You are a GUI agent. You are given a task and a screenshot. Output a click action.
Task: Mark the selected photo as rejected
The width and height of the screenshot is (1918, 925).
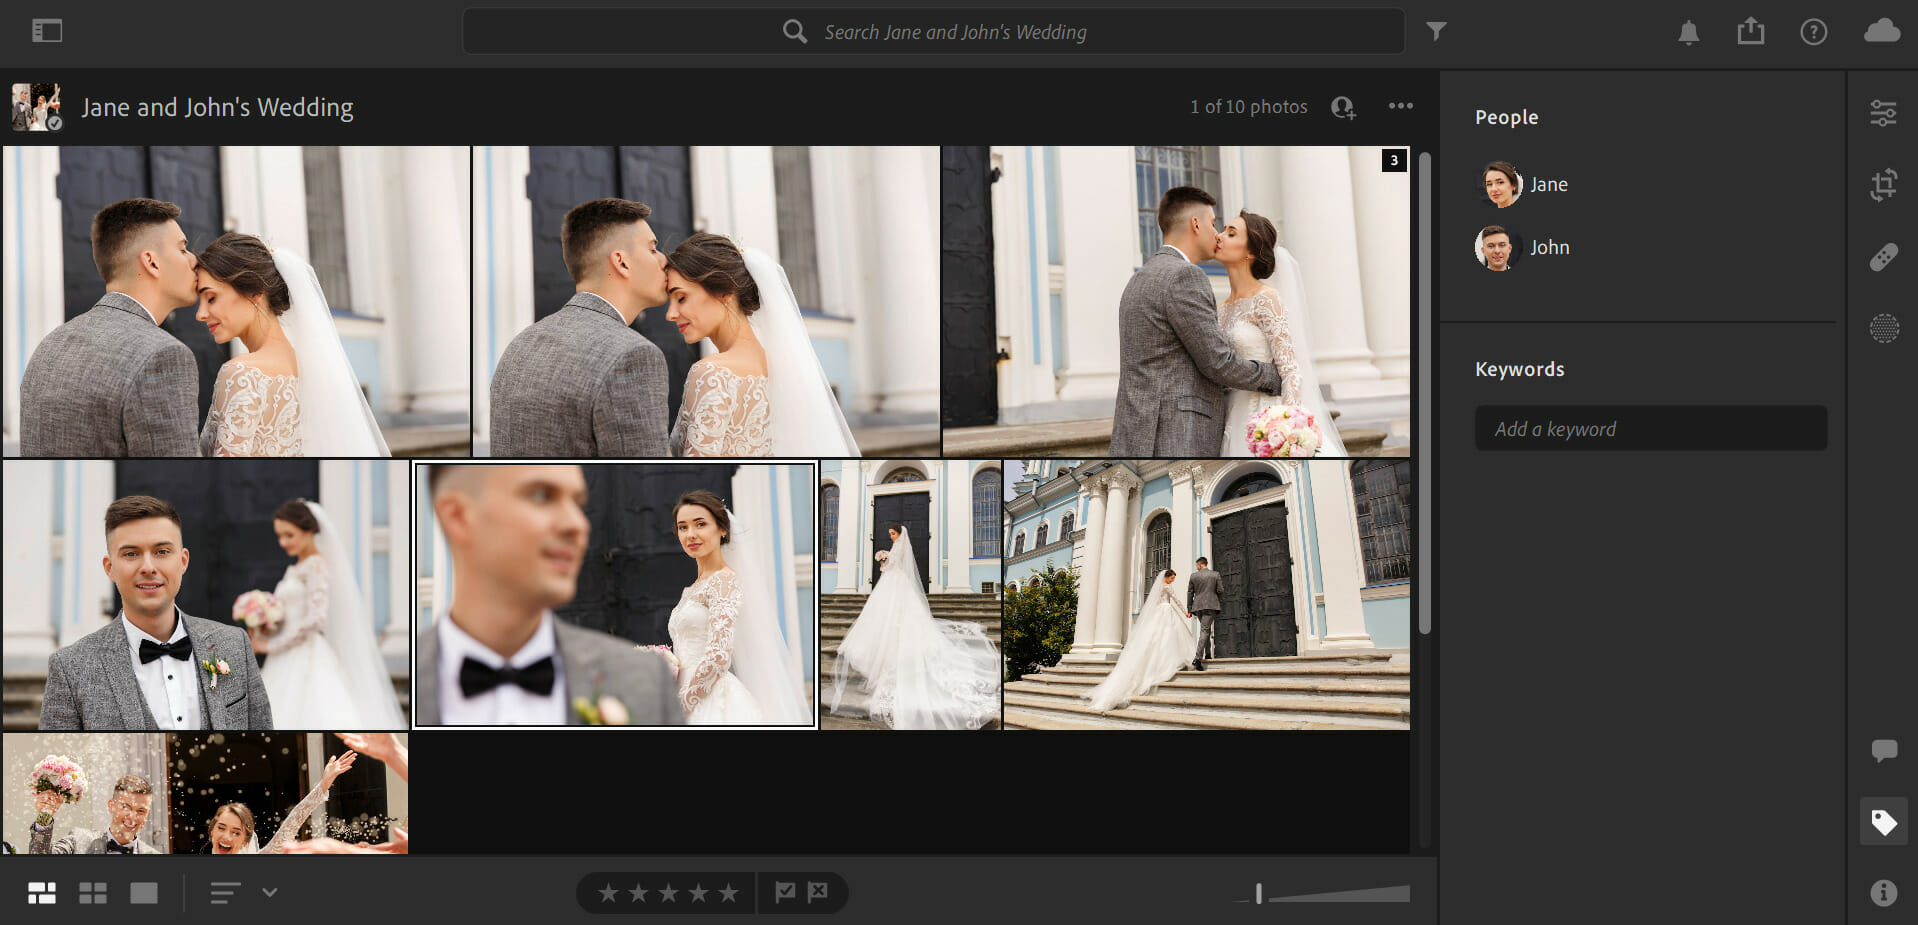(819, 892)
